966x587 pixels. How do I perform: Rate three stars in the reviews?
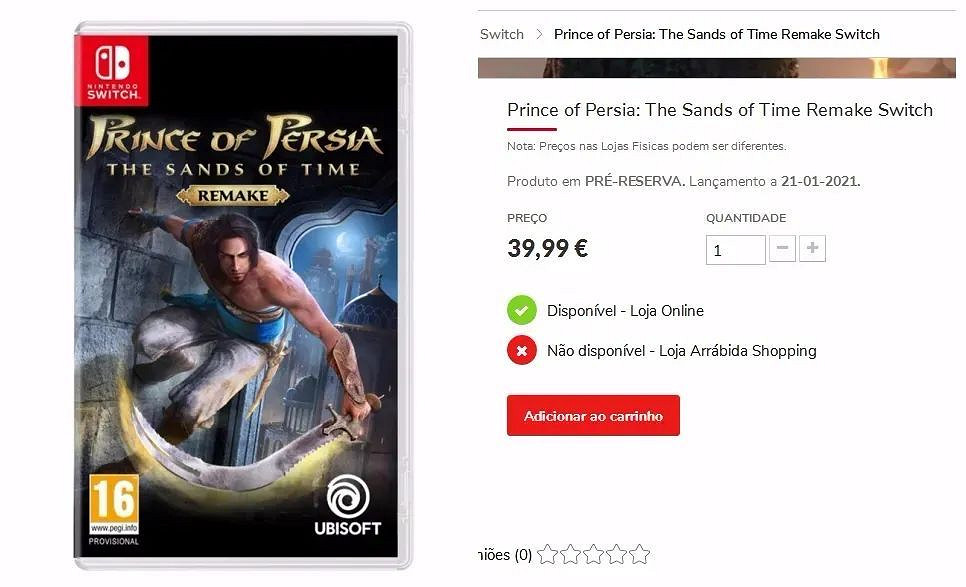point(594,554)
